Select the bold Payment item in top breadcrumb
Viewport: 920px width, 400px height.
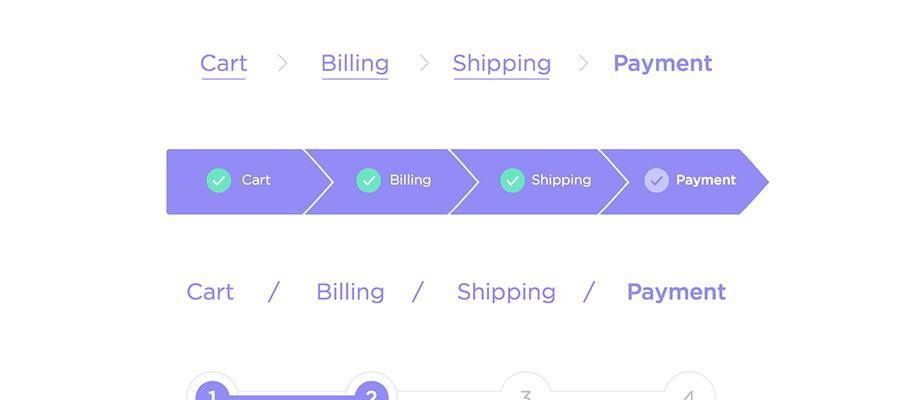(662, 65)
